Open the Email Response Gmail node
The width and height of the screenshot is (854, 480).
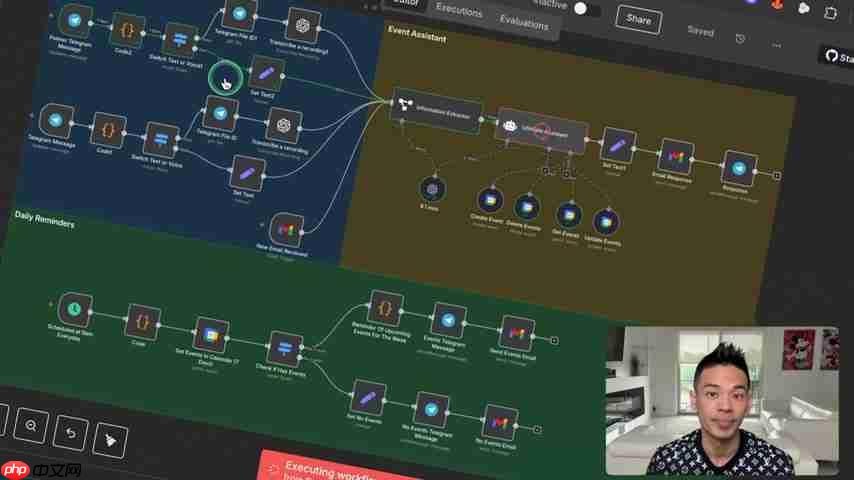tap(676, 158)
